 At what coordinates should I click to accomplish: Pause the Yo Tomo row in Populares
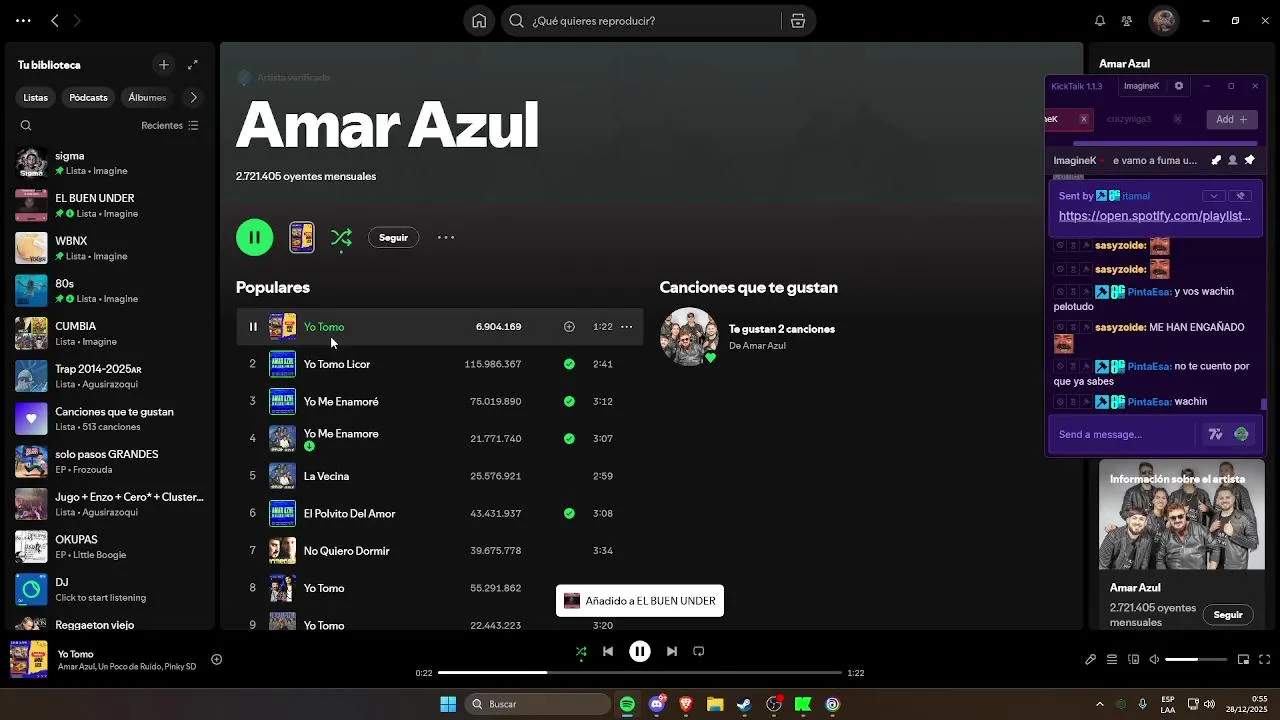253,327
